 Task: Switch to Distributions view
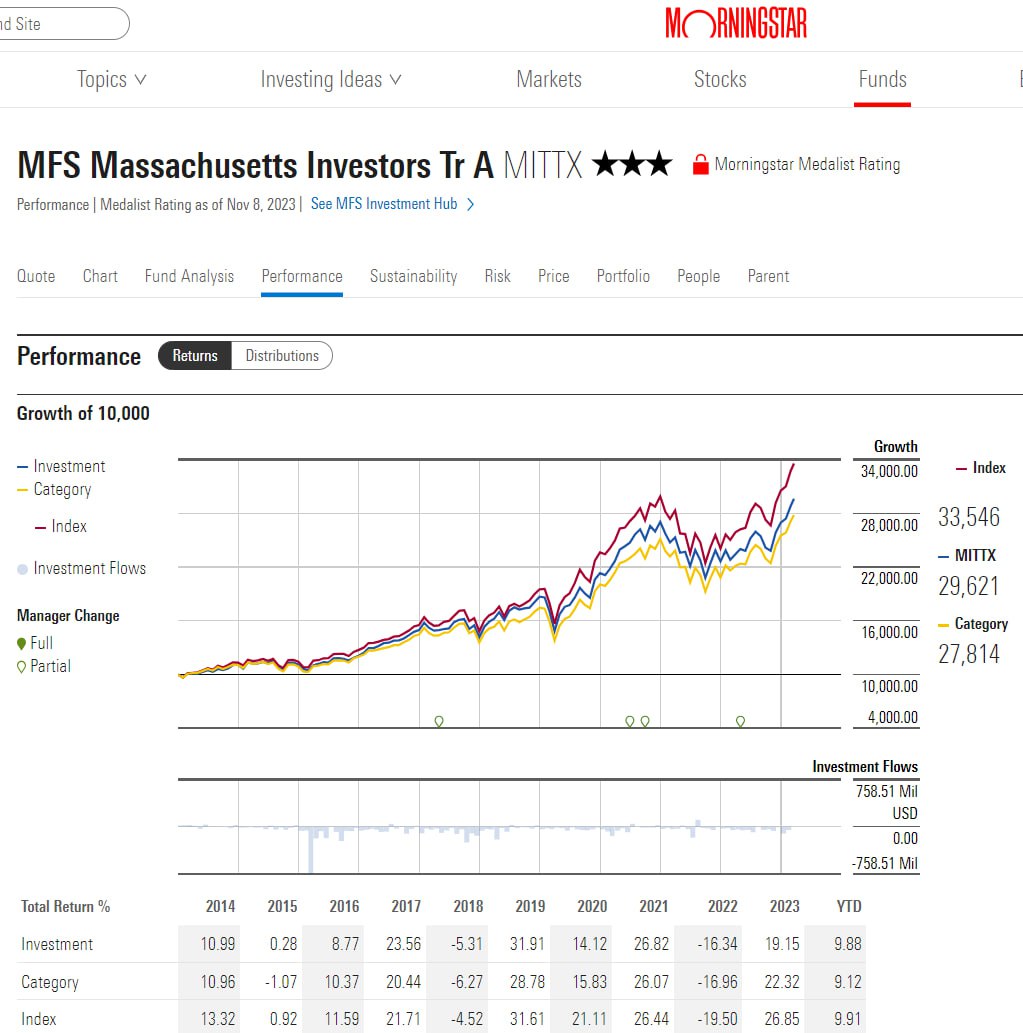282,356
